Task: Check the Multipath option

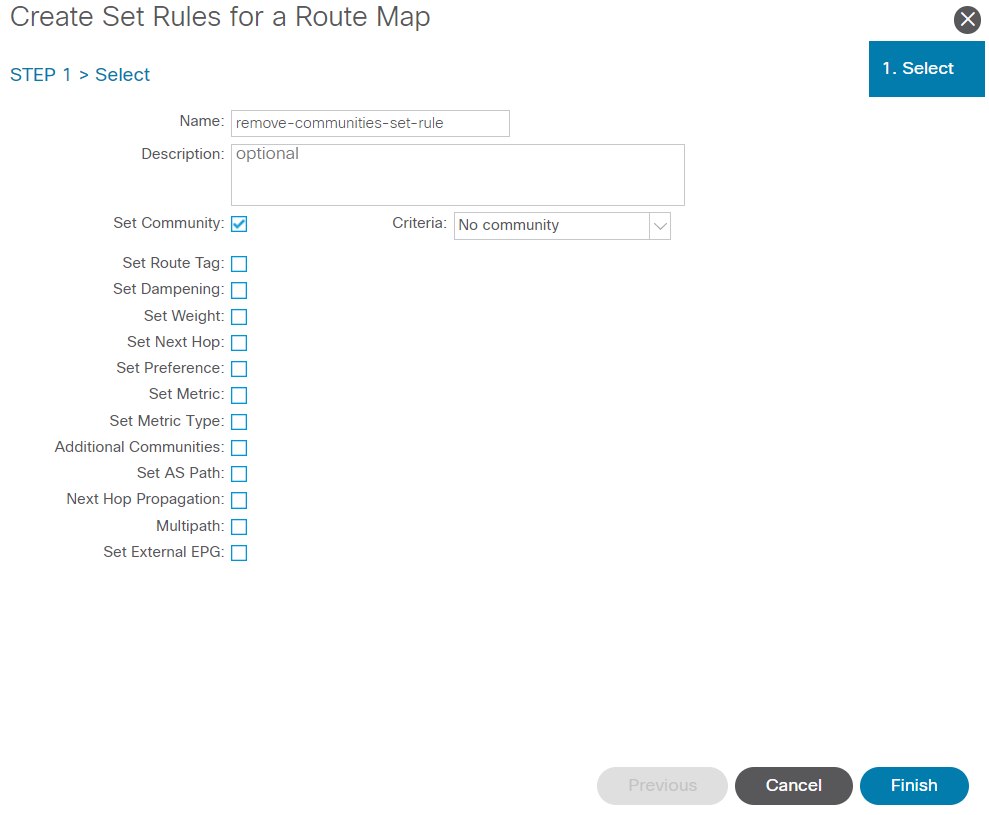Action: [239, 527]
